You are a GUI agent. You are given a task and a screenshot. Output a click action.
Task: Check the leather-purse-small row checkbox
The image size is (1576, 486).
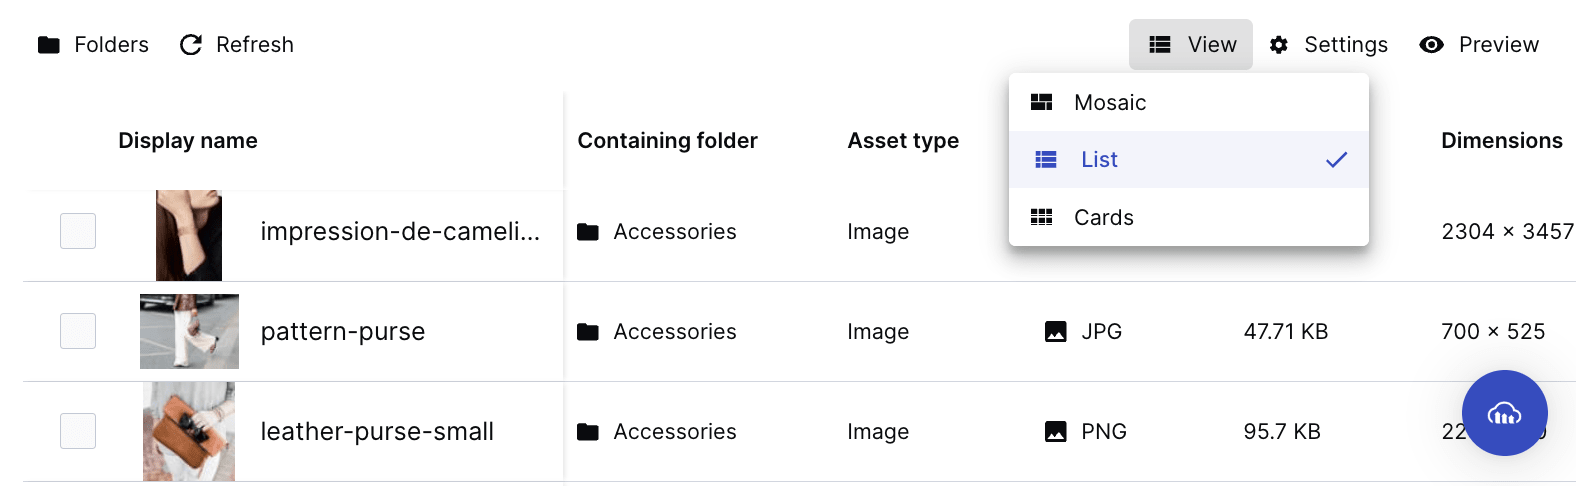(x=78, y=431)
